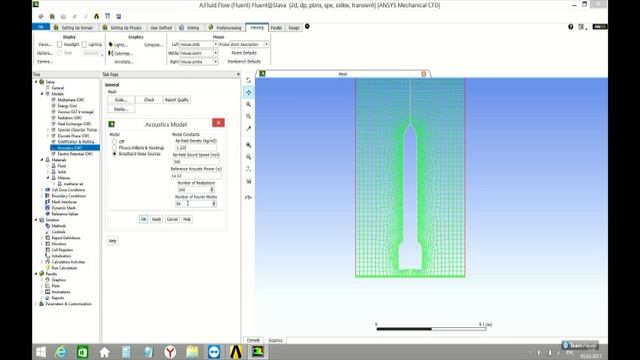Confirm Acoustics Model with OK
The width and height of the screenshot is (640, 360).
click(x=144, y=219)
